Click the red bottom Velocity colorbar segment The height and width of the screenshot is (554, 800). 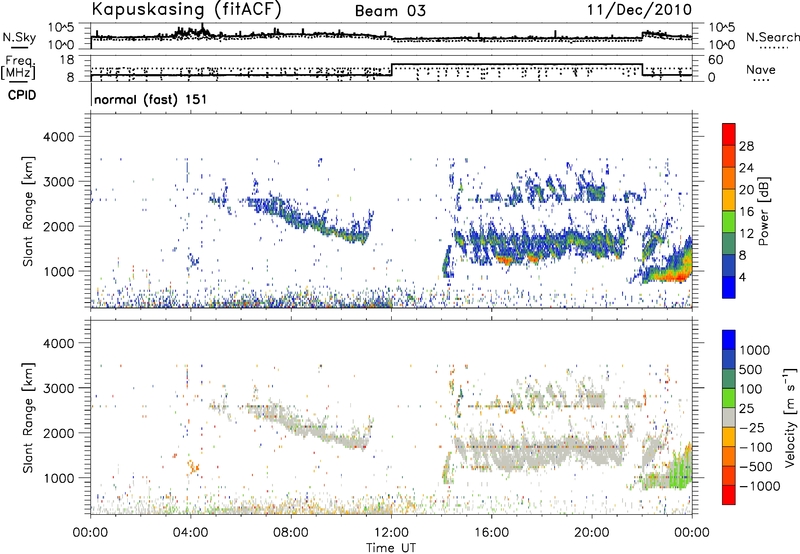pos(729,495)
